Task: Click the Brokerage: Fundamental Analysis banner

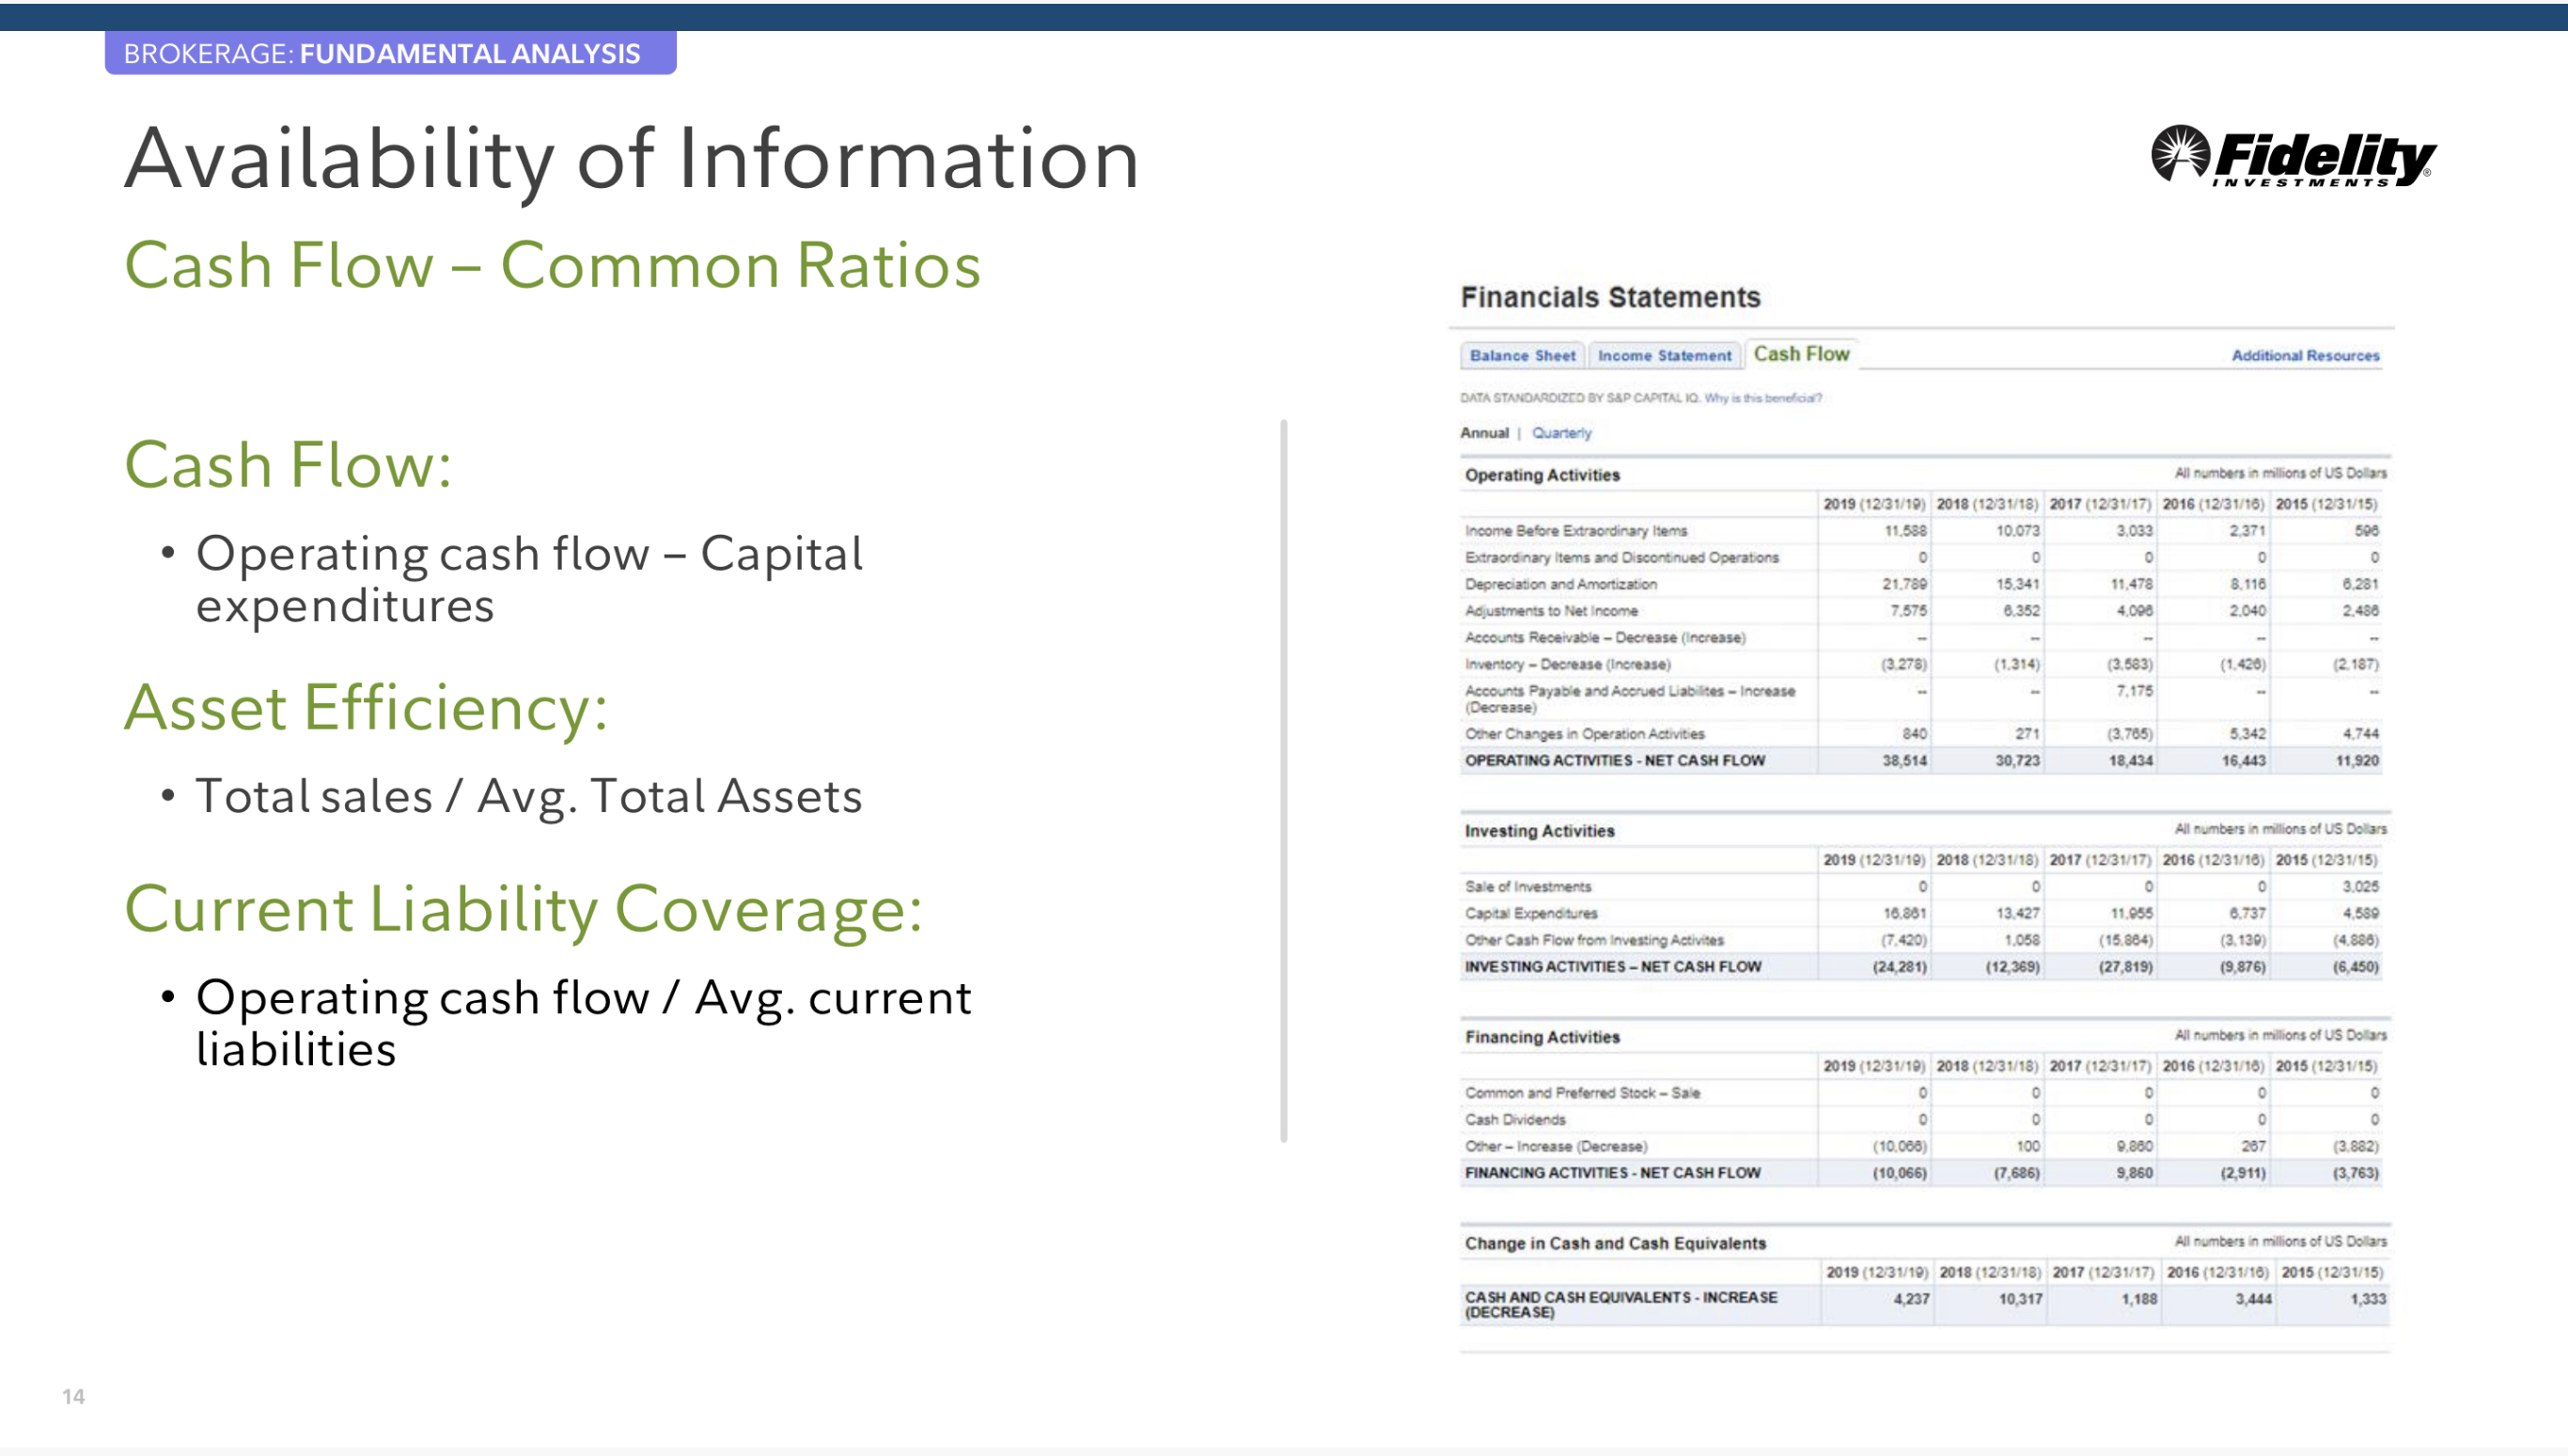Action: [x=390, y=53]
